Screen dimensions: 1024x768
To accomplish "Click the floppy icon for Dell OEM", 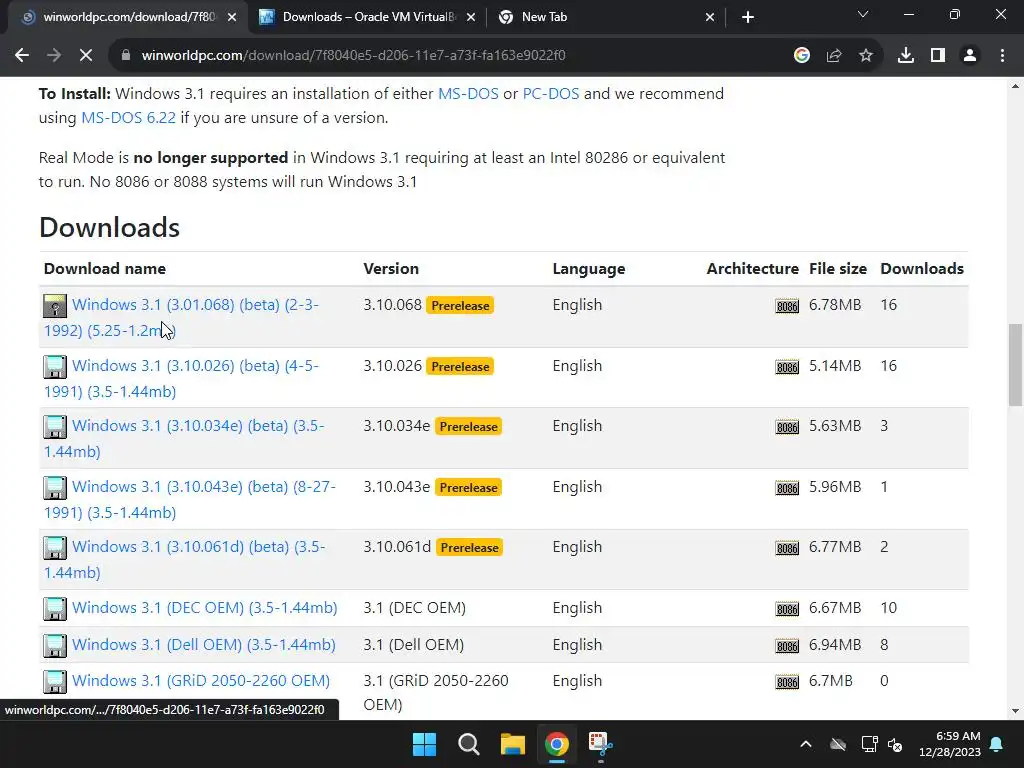I will [x=55, y=646].
